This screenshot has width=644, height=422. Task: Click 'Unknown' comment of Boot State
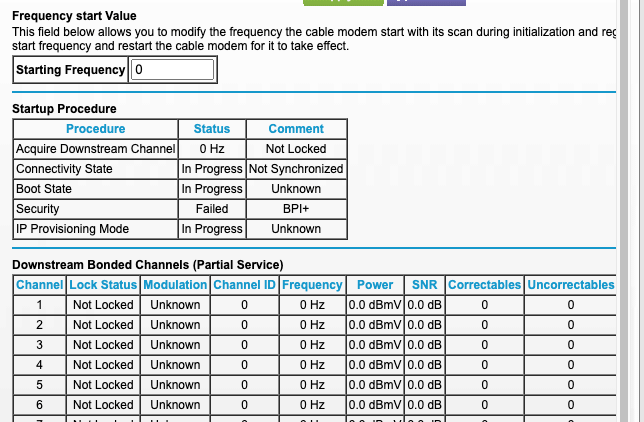point(296,189)
